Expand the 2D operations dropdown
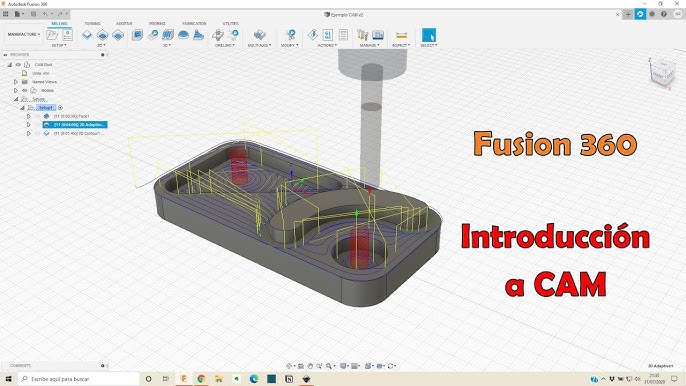Viewport: 686px width, 386px height. click(x=102, y=45)
